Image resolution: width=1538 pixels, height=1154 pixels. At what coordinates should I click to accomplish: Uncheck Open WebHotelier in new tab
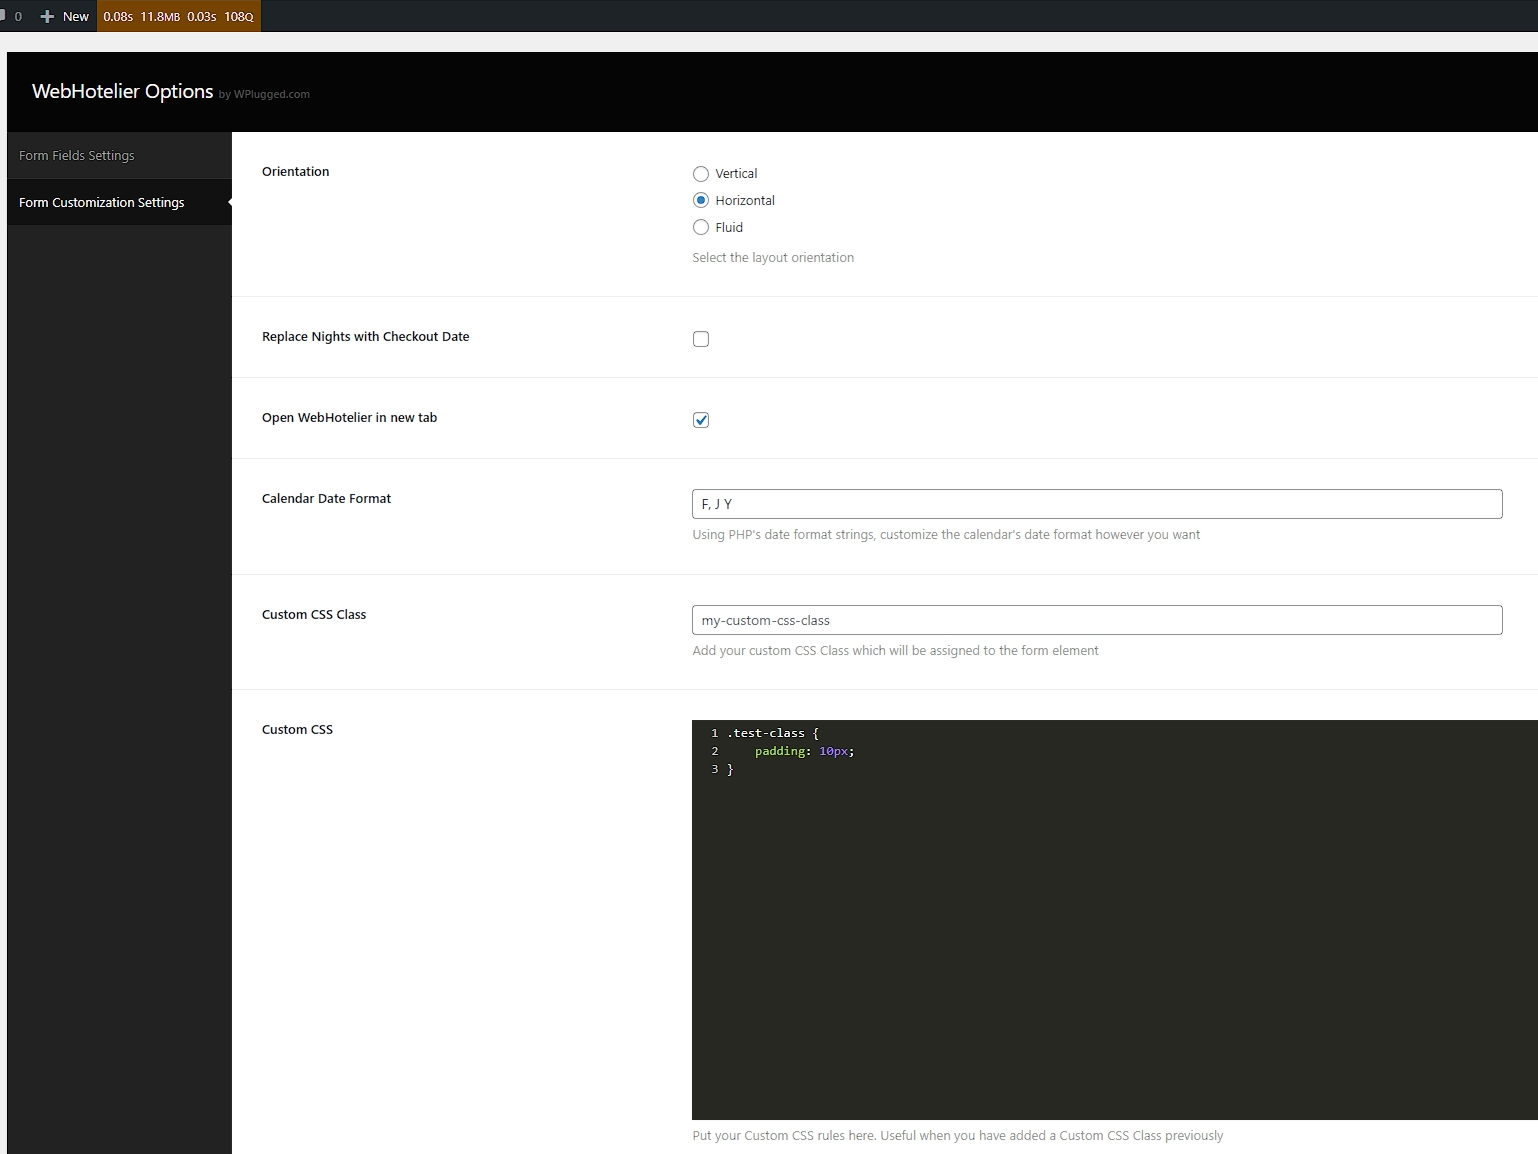coord(701,420)
